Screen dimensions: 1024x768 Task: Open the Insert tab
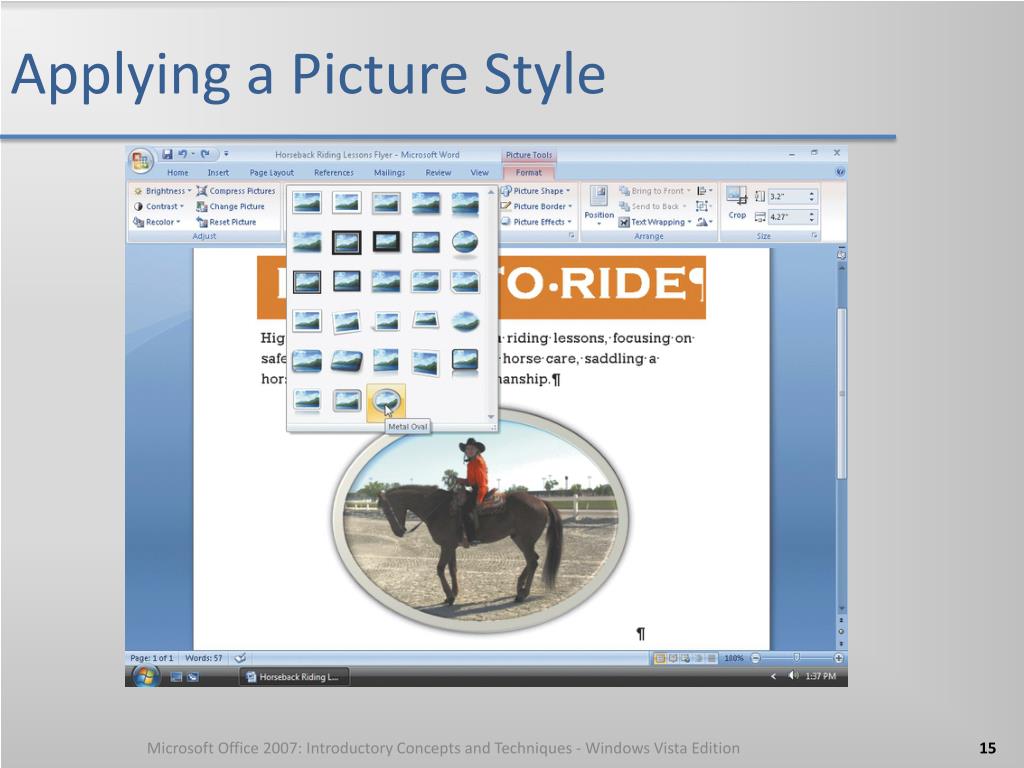point(218,172)
